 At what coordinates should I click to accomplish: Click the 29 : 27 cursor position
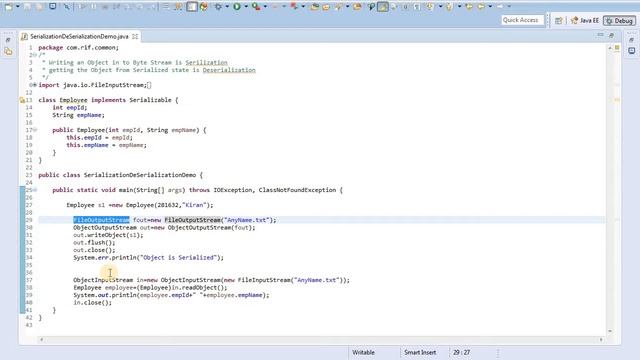[461, 353]
